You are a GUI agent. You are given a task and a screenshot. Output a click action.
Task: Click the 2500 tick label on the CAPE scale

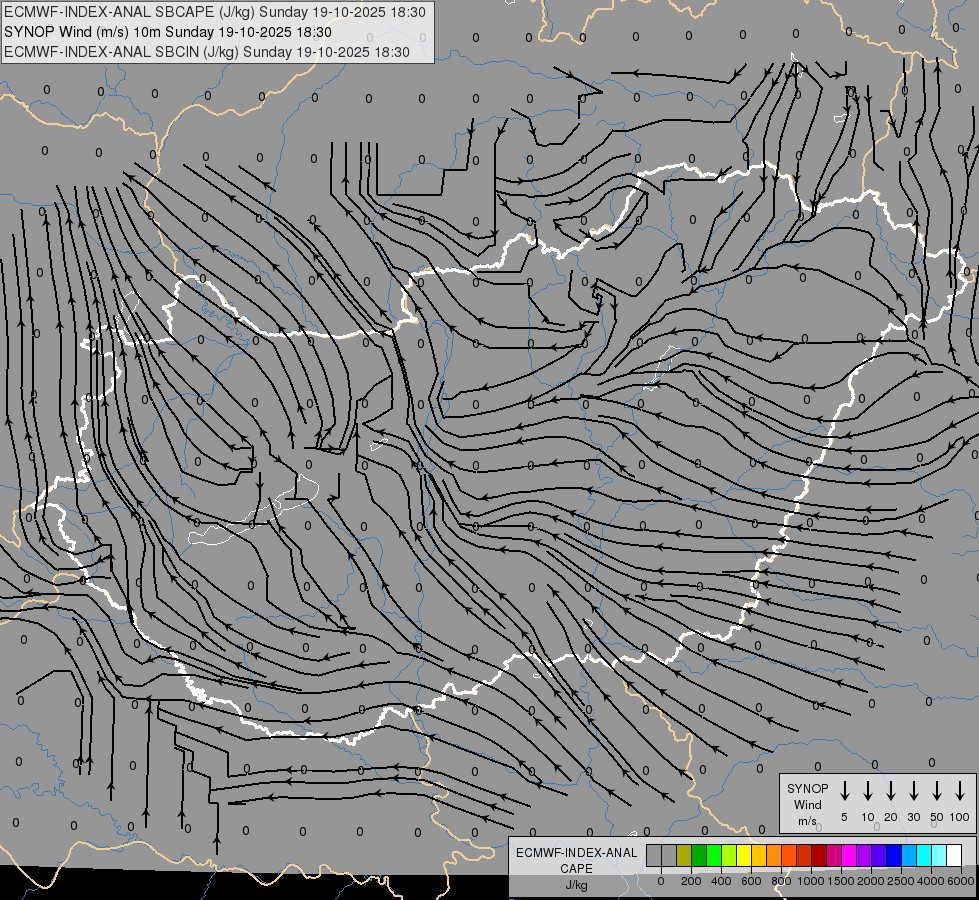pos(901,881)
